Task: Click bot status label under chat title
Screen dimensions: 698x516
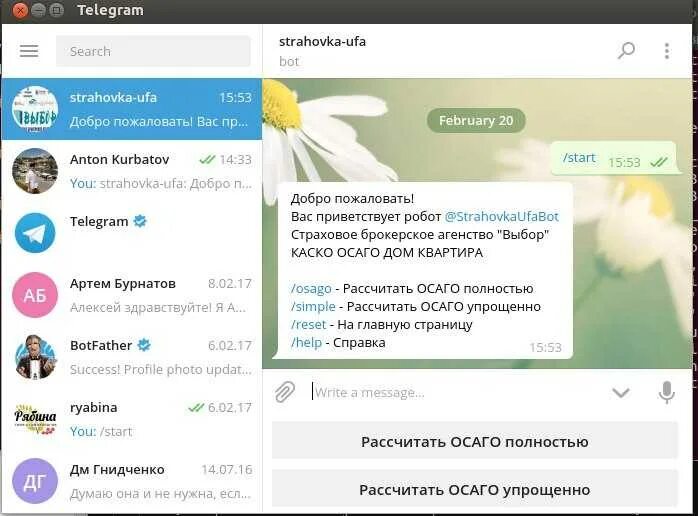Action: coord(289,61)
